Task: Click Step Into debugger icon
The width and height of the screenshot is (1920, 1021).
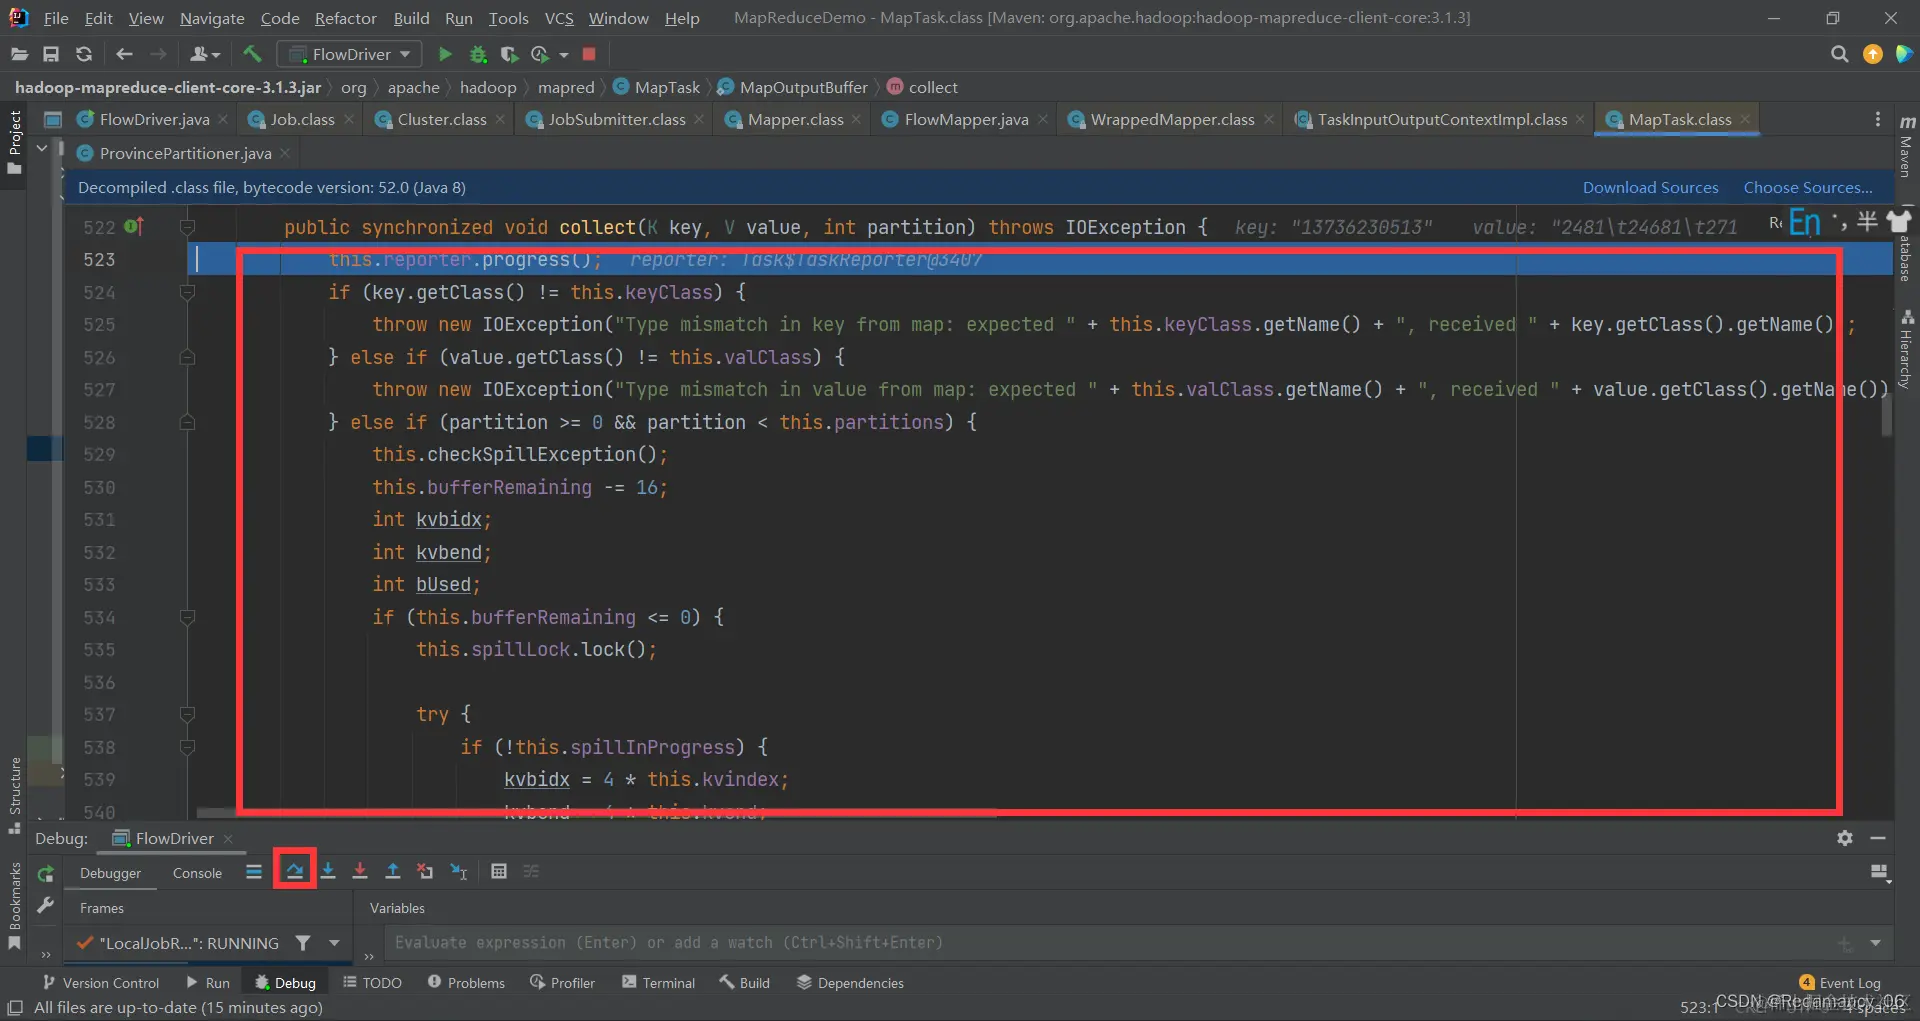Action: [328, 871]
